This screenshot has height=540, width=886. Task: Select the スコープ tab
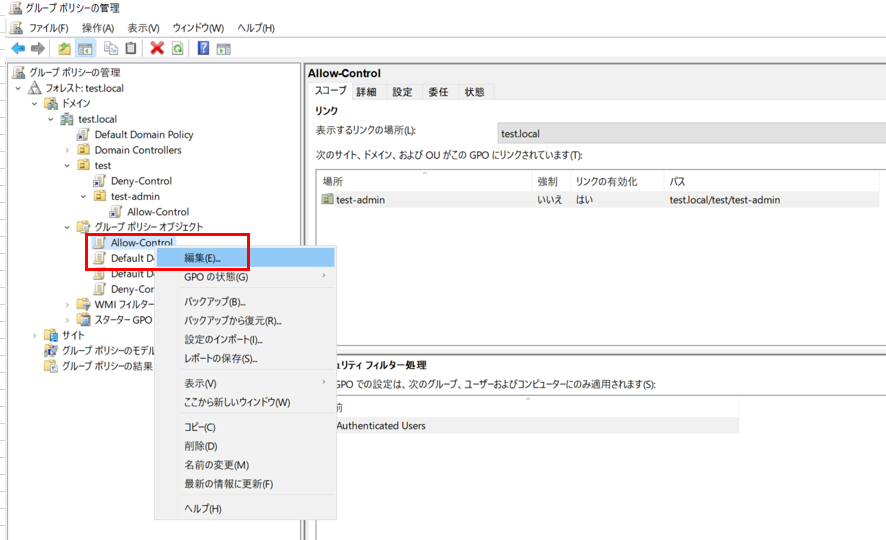tap(330, 91)
